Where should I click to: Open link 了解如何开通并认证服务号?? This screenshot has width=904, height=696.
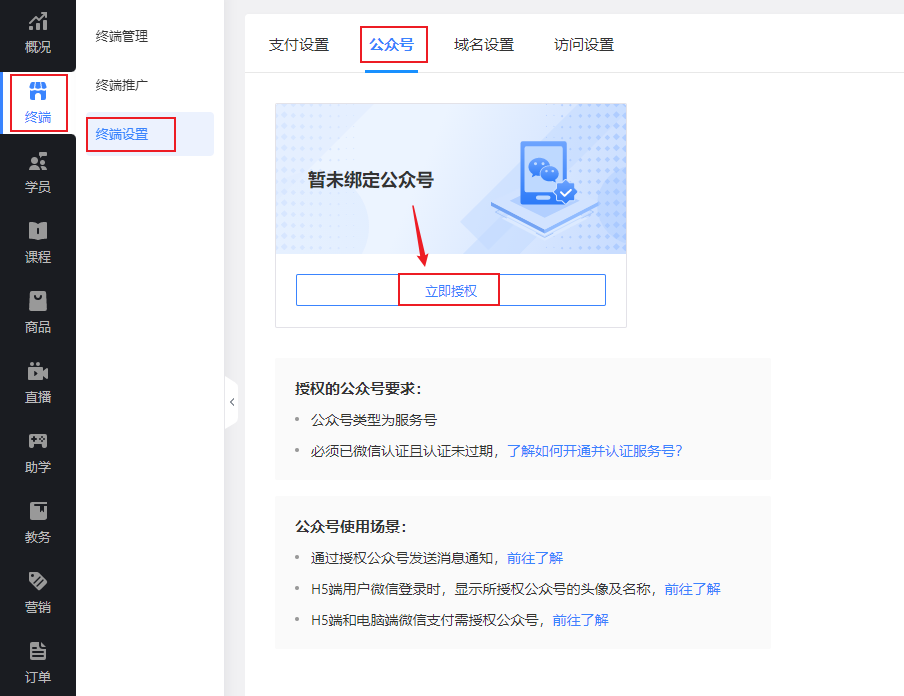pos(594,451)
